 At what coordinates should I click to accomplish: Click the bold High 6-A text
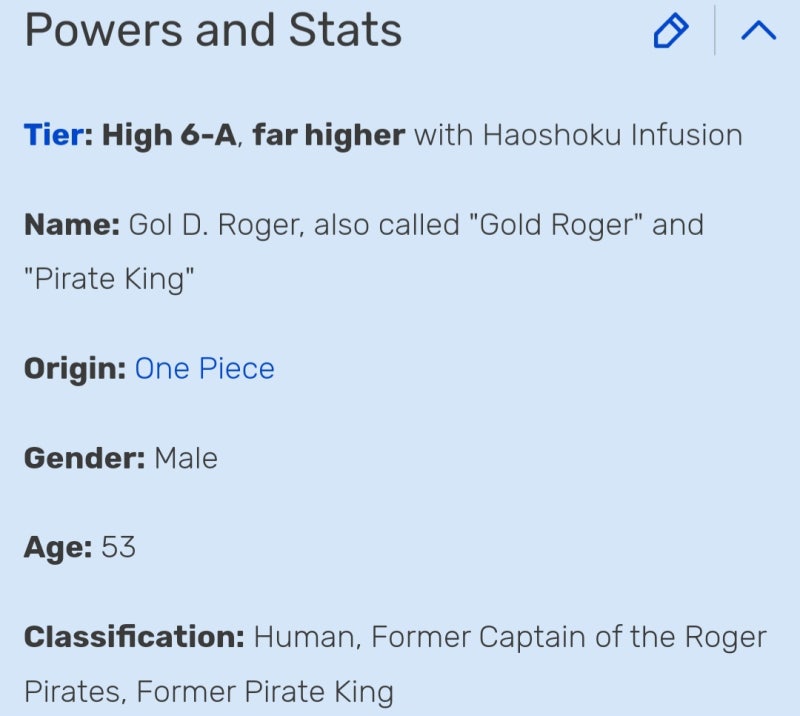tap(167, 134)
